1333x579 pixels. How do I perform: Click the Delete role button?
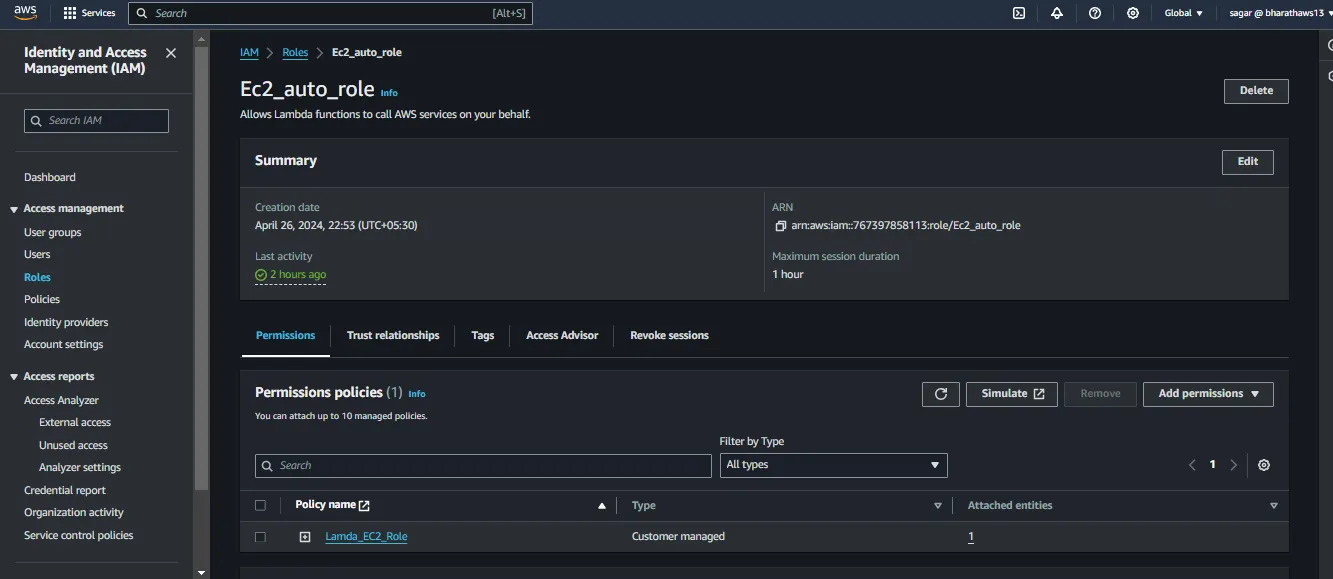tap(1256, 91)
